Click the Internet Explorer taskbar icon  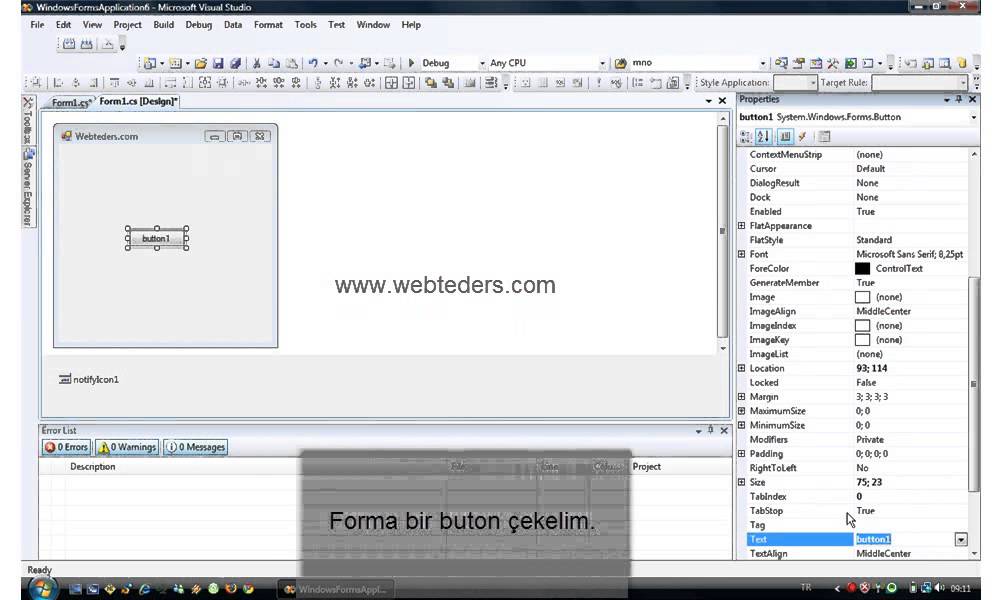(x=145, y=589)
